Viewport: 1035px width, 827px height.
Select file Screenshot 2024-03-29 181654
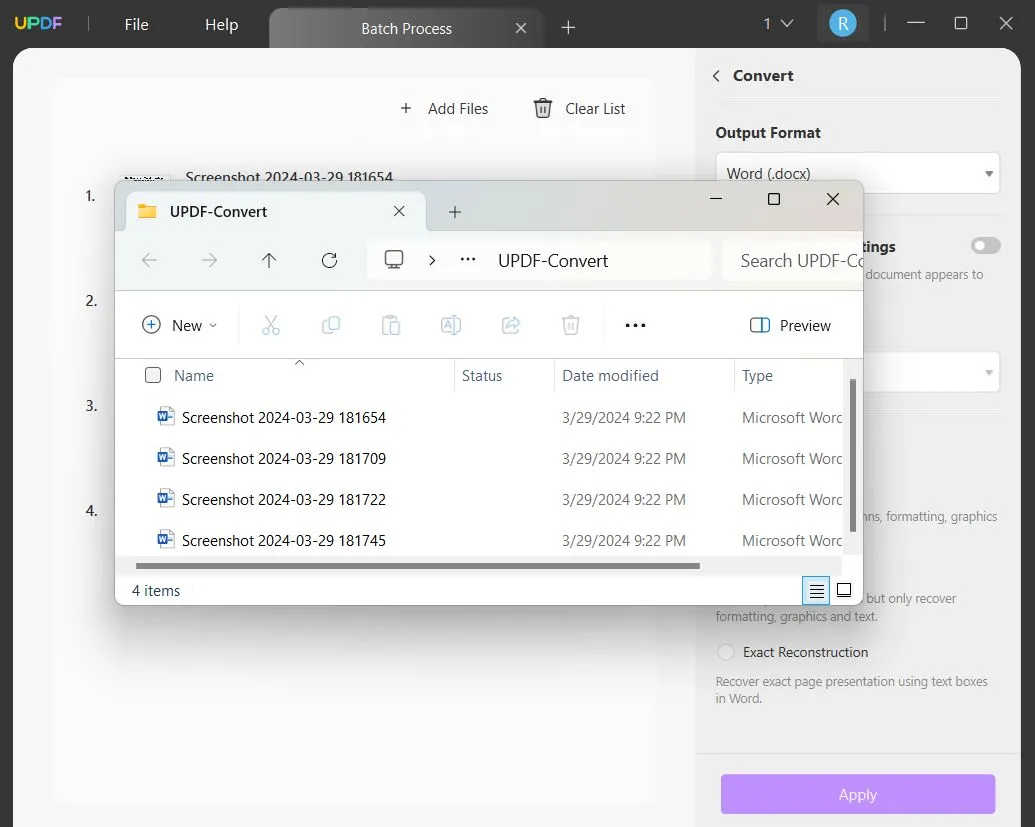(x=283, y=417)
